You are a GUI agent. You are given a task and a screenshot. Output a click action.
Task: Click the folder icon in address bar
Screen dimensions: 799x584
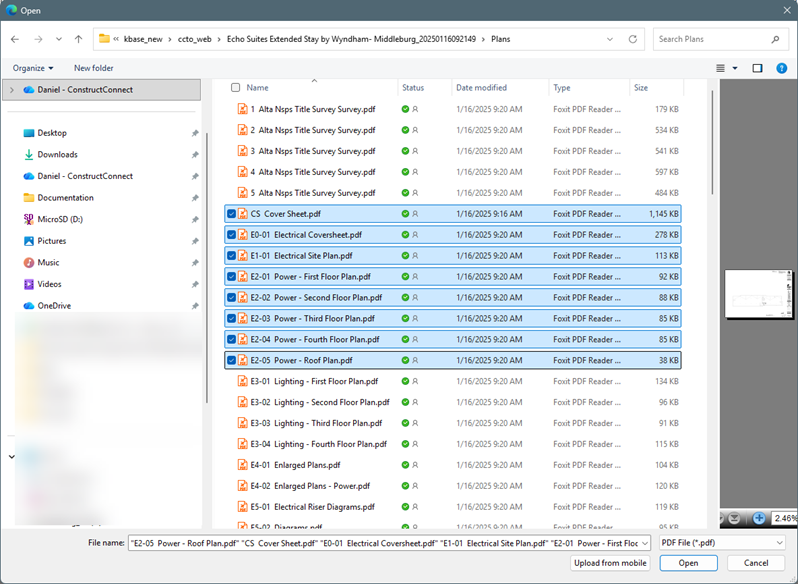(x=104, y=39)
